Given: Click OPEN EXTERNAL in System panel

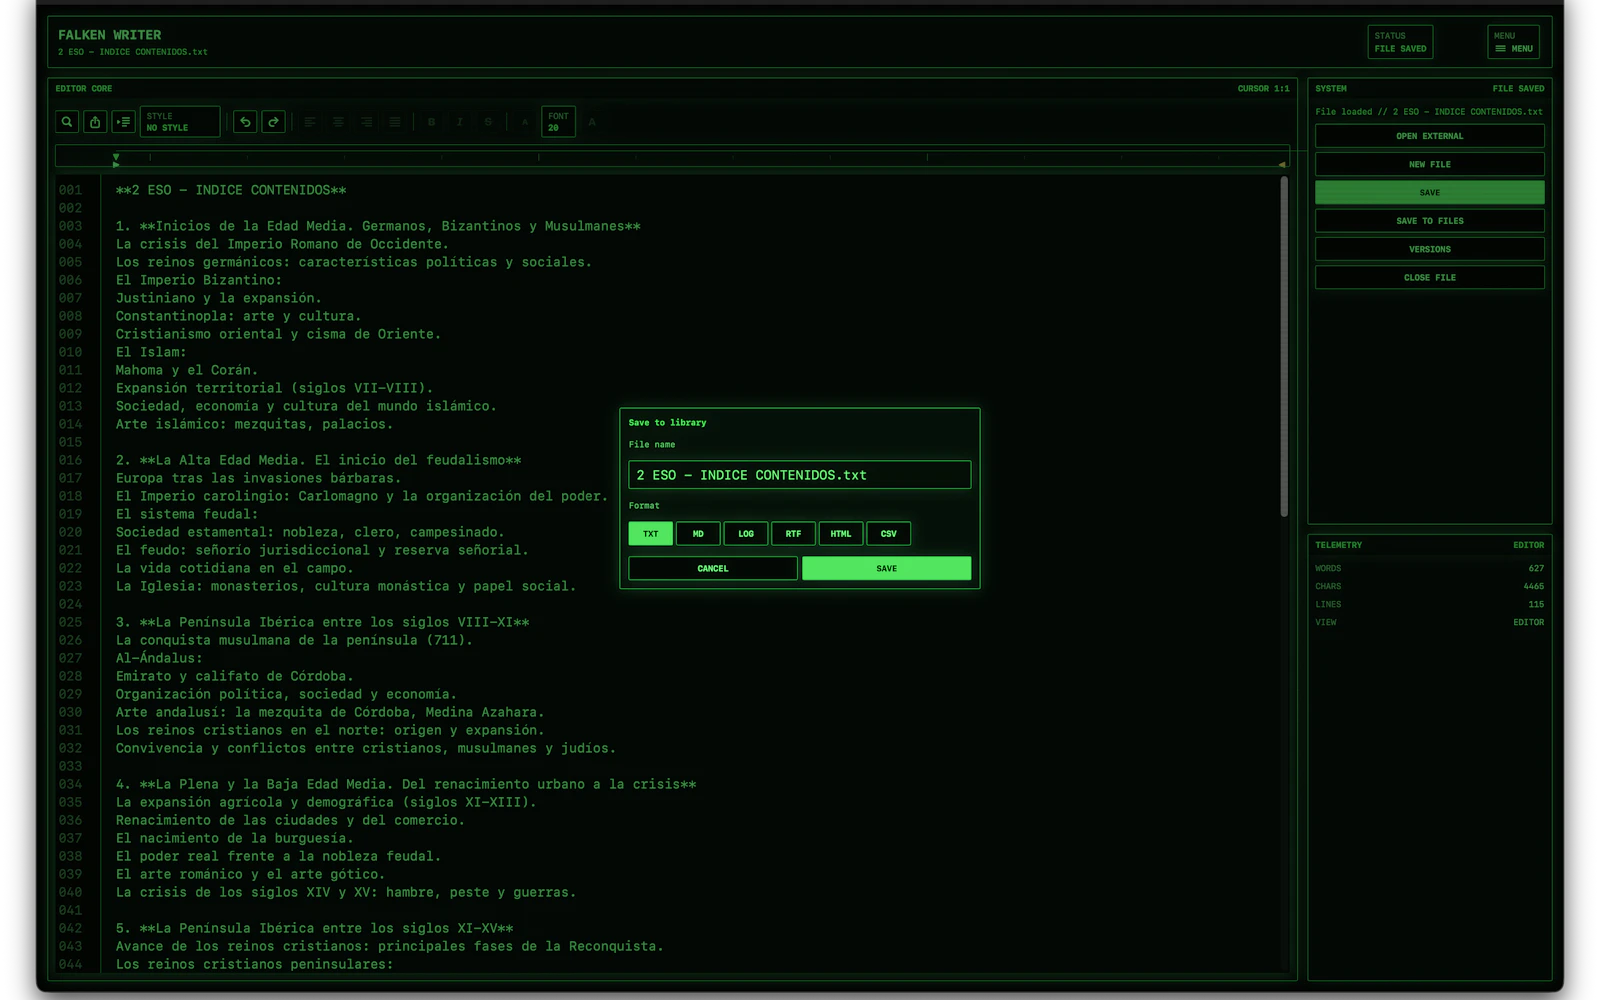Looking at the screenshot, I should [1430, 136].
